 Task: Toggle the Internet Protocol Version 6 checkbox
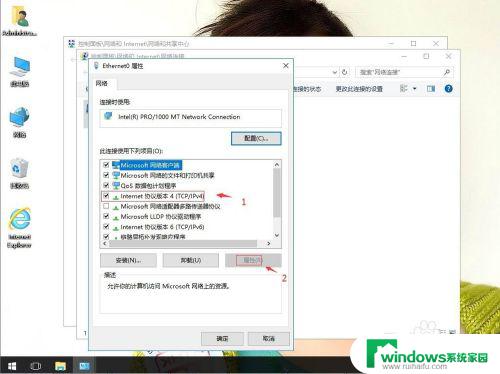coord(106,227)
